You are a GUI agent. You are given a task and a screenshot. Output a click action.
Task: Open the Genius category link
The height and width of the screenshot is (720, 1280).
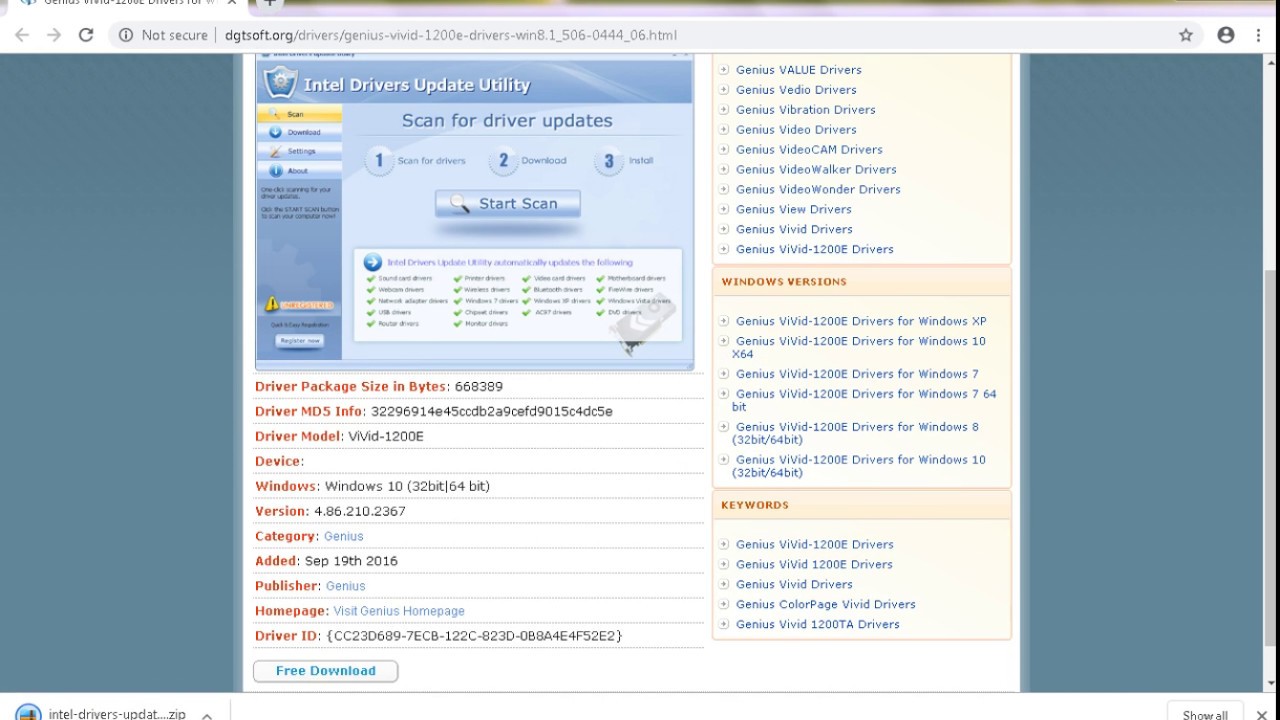coord(344,536)
